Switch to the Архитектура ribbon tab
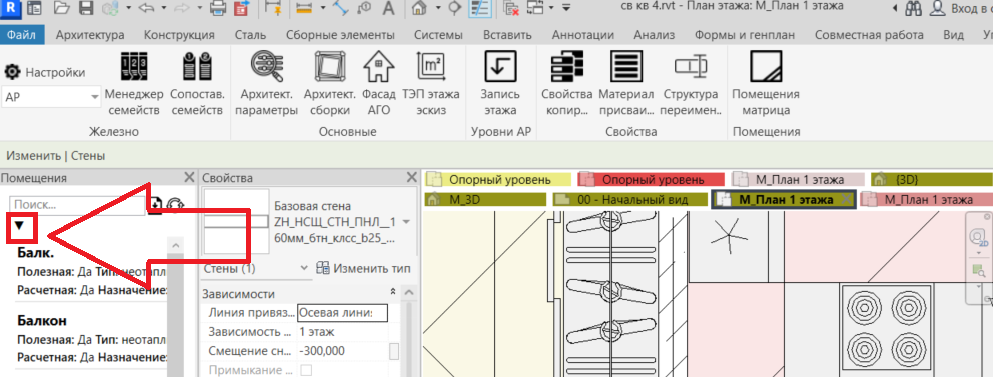Image resolution: width=993 pixels, height=377 pixels. coord(90,35)
